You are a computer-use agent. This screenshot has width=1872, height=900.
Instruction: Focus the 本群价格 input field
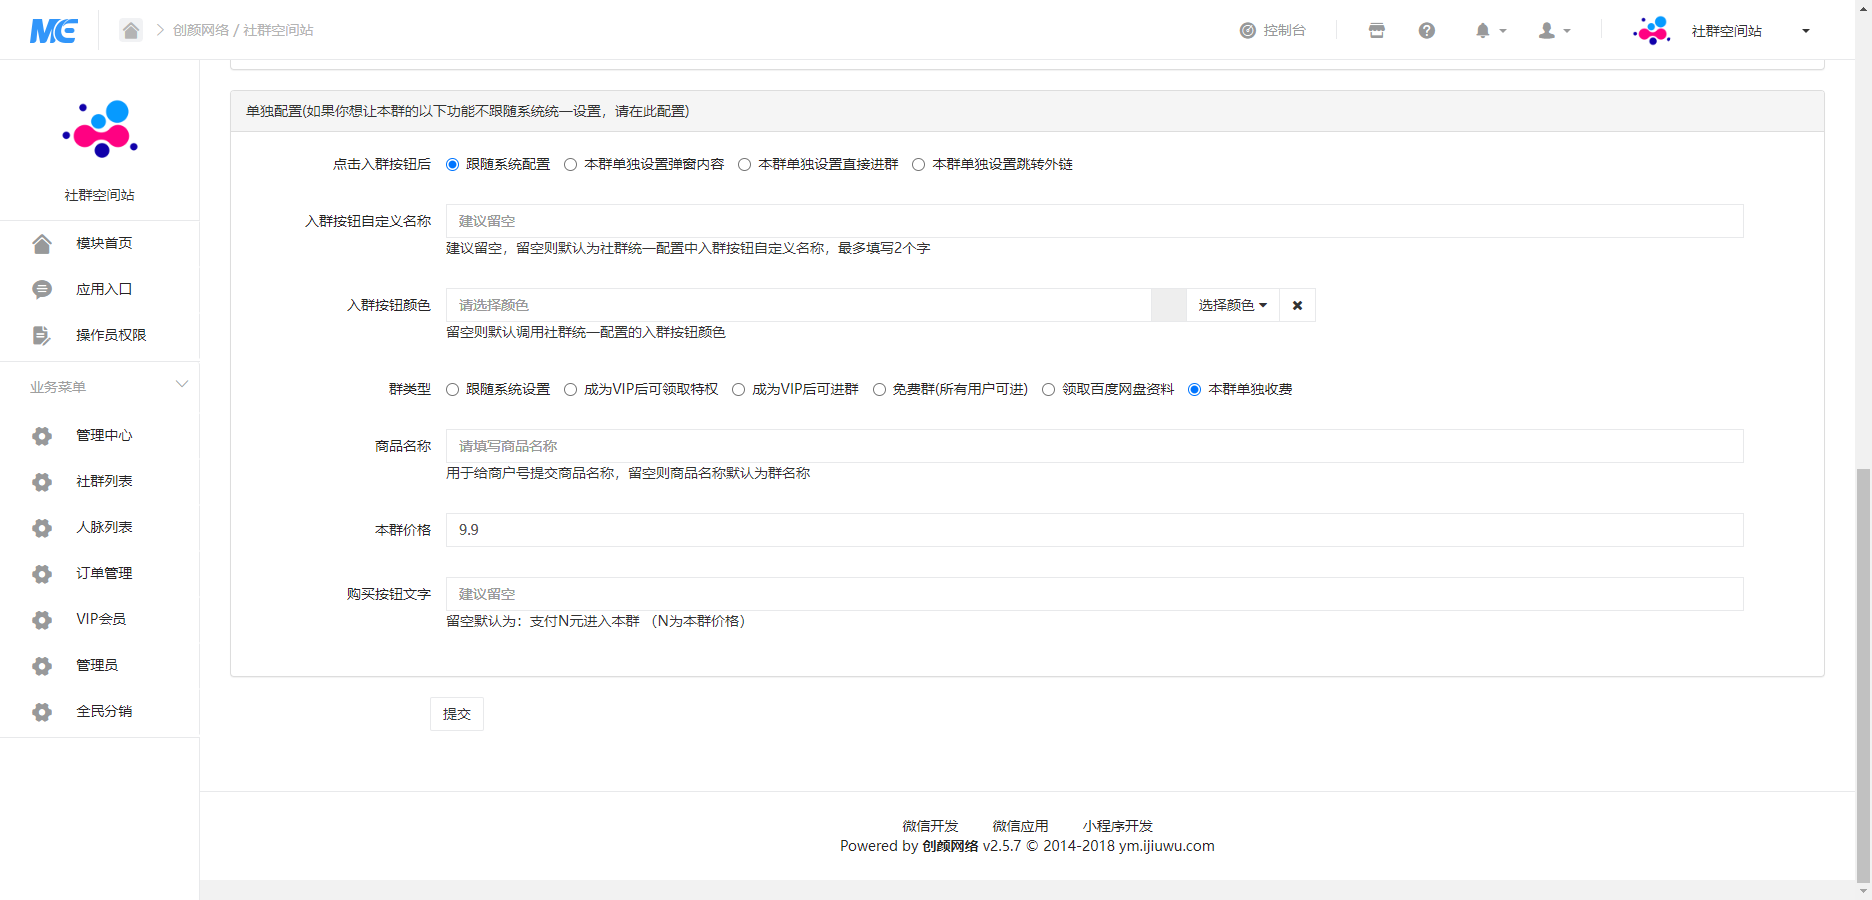(1094, 530)
